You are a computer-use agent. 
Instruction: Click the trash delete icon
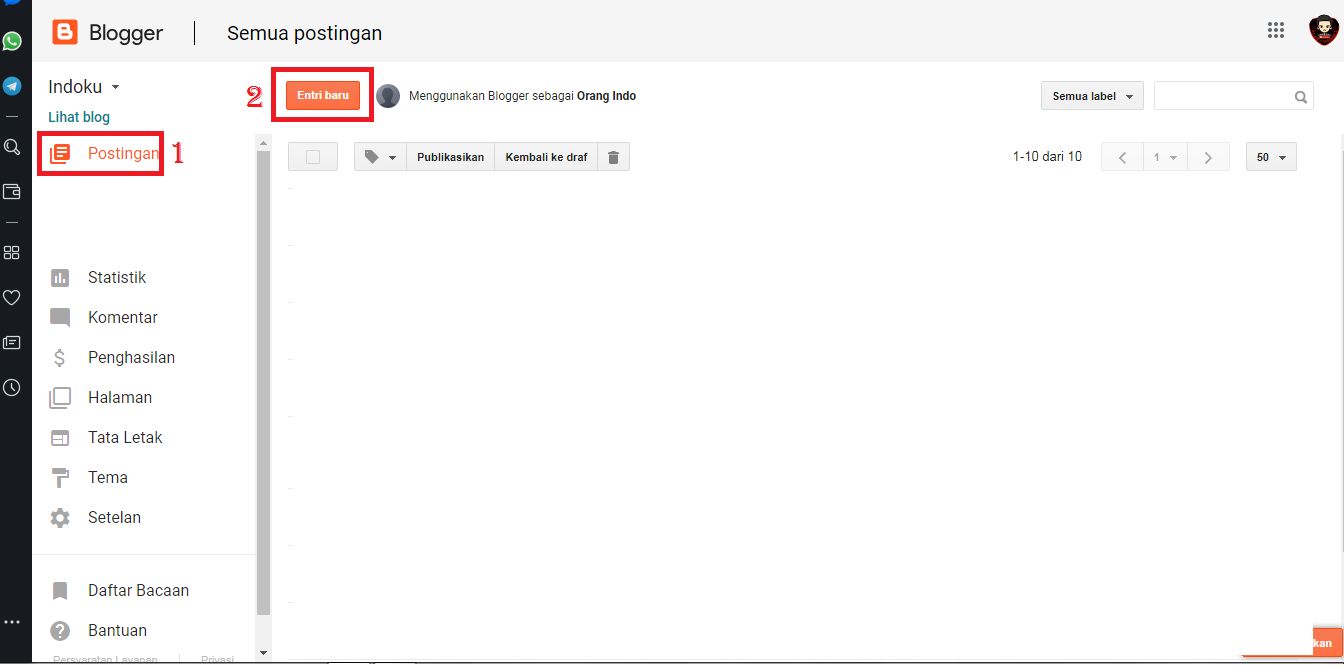coord(613,157)
